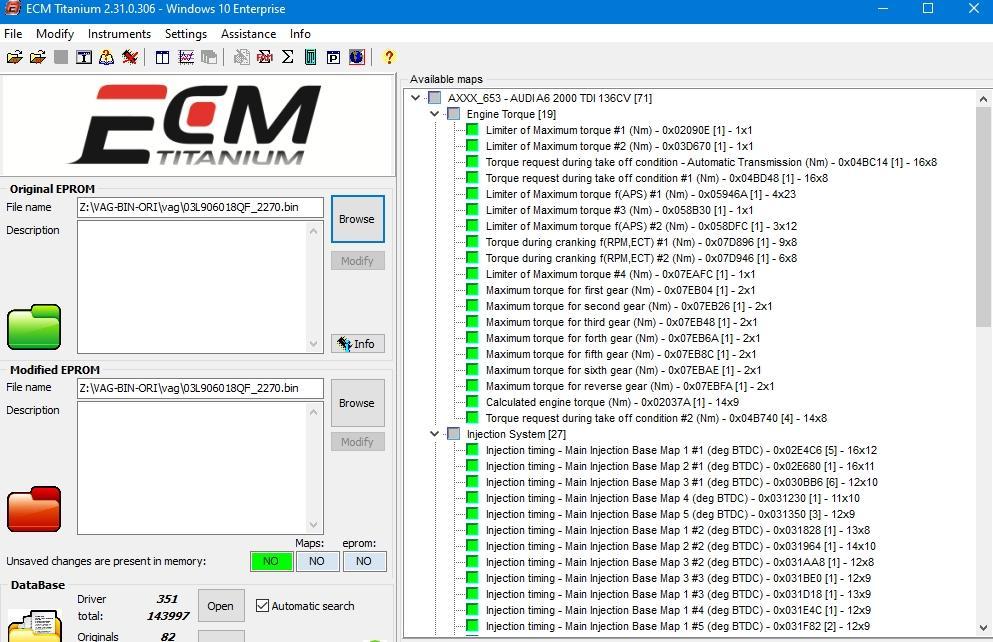
Task: Click the second open-folder toolbar icon
Action: click(x=38, y=58)
